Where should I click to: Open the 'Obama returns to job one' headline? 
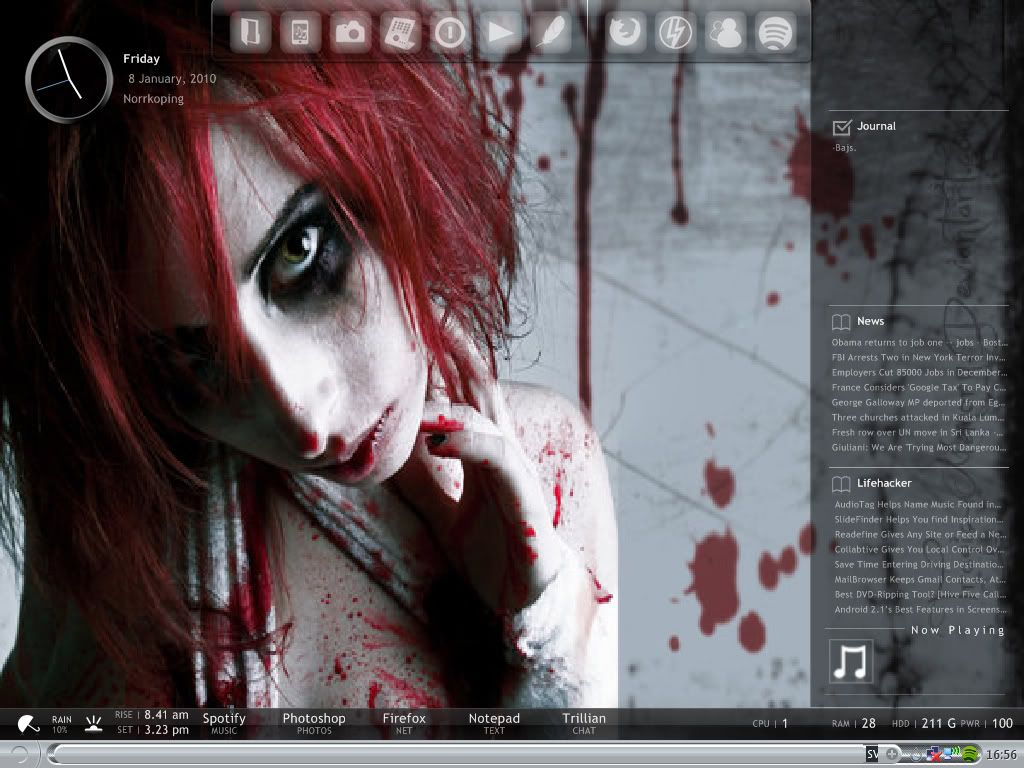coord(918,342)
